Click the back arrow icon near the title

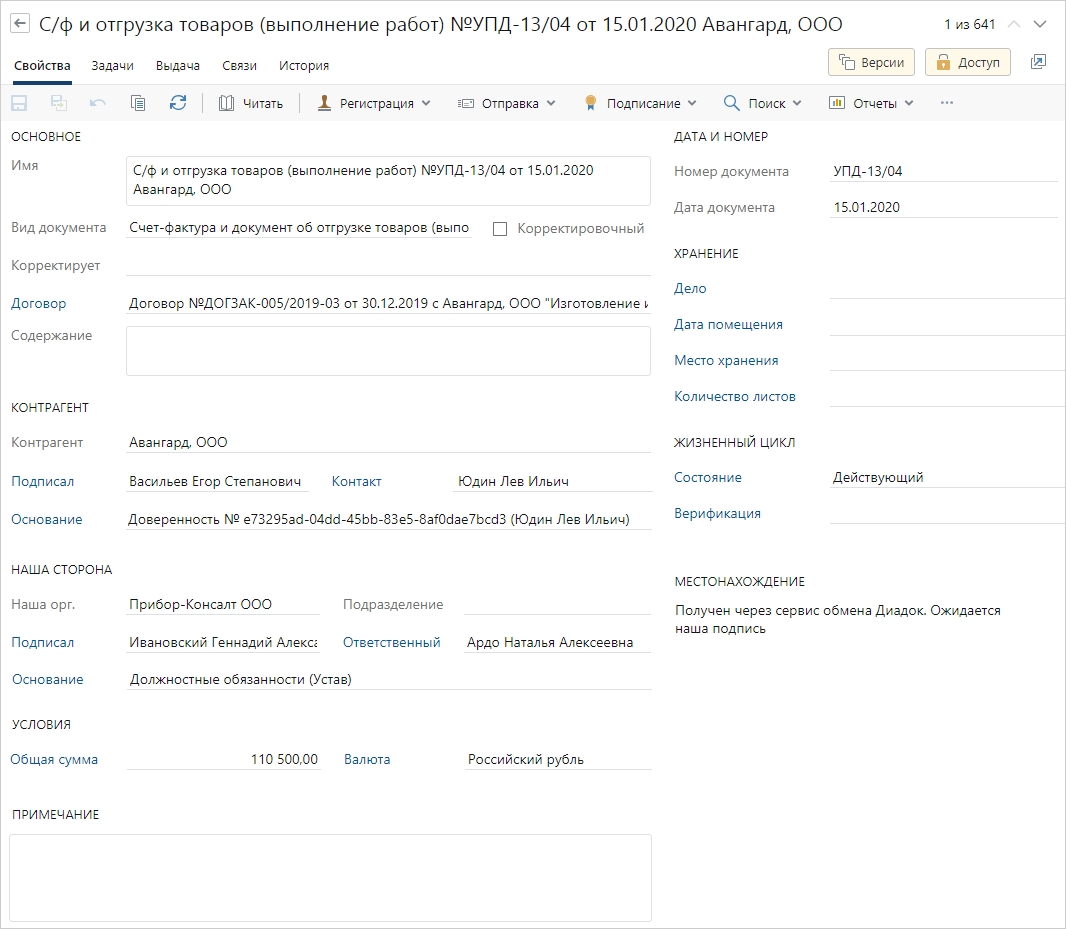[x=20, y=24]
